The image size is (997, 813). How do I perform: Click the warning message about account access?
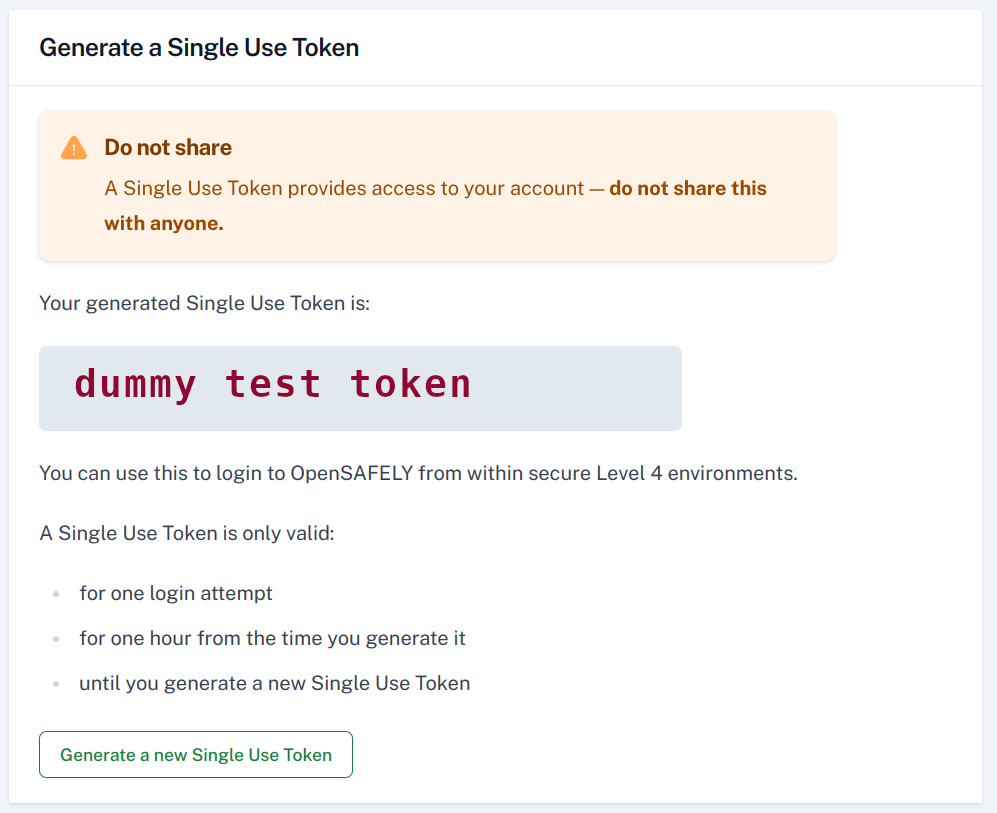tap(435, 205)
